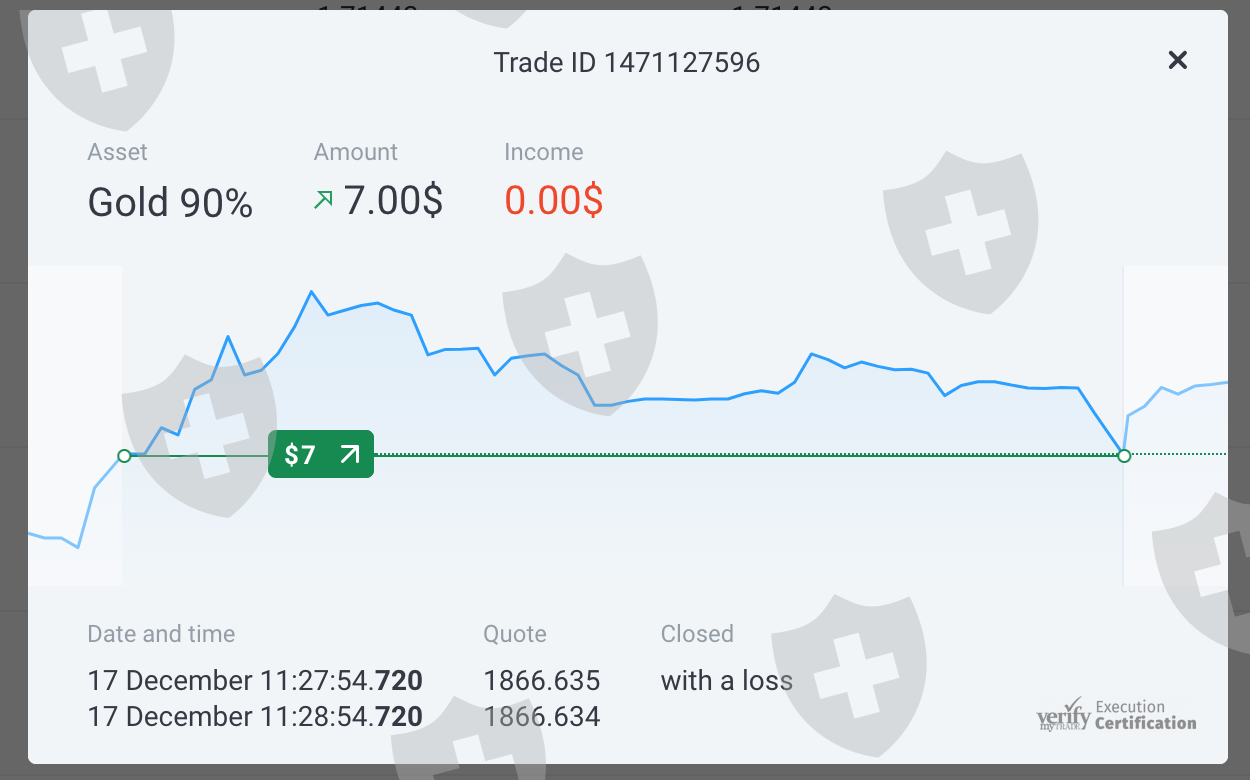Click the closing quote 1866.634
The width and height of the screenshot is (1250, 780).
coord(541,717)
